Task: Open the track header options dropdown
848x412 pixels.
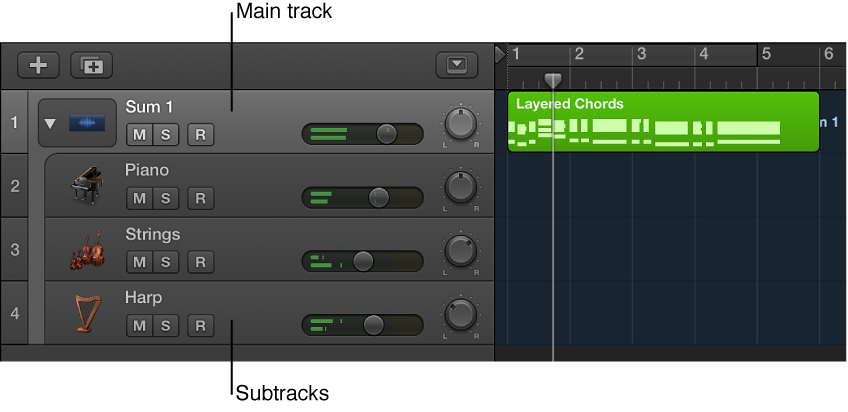Action: [x=457, y=65]
